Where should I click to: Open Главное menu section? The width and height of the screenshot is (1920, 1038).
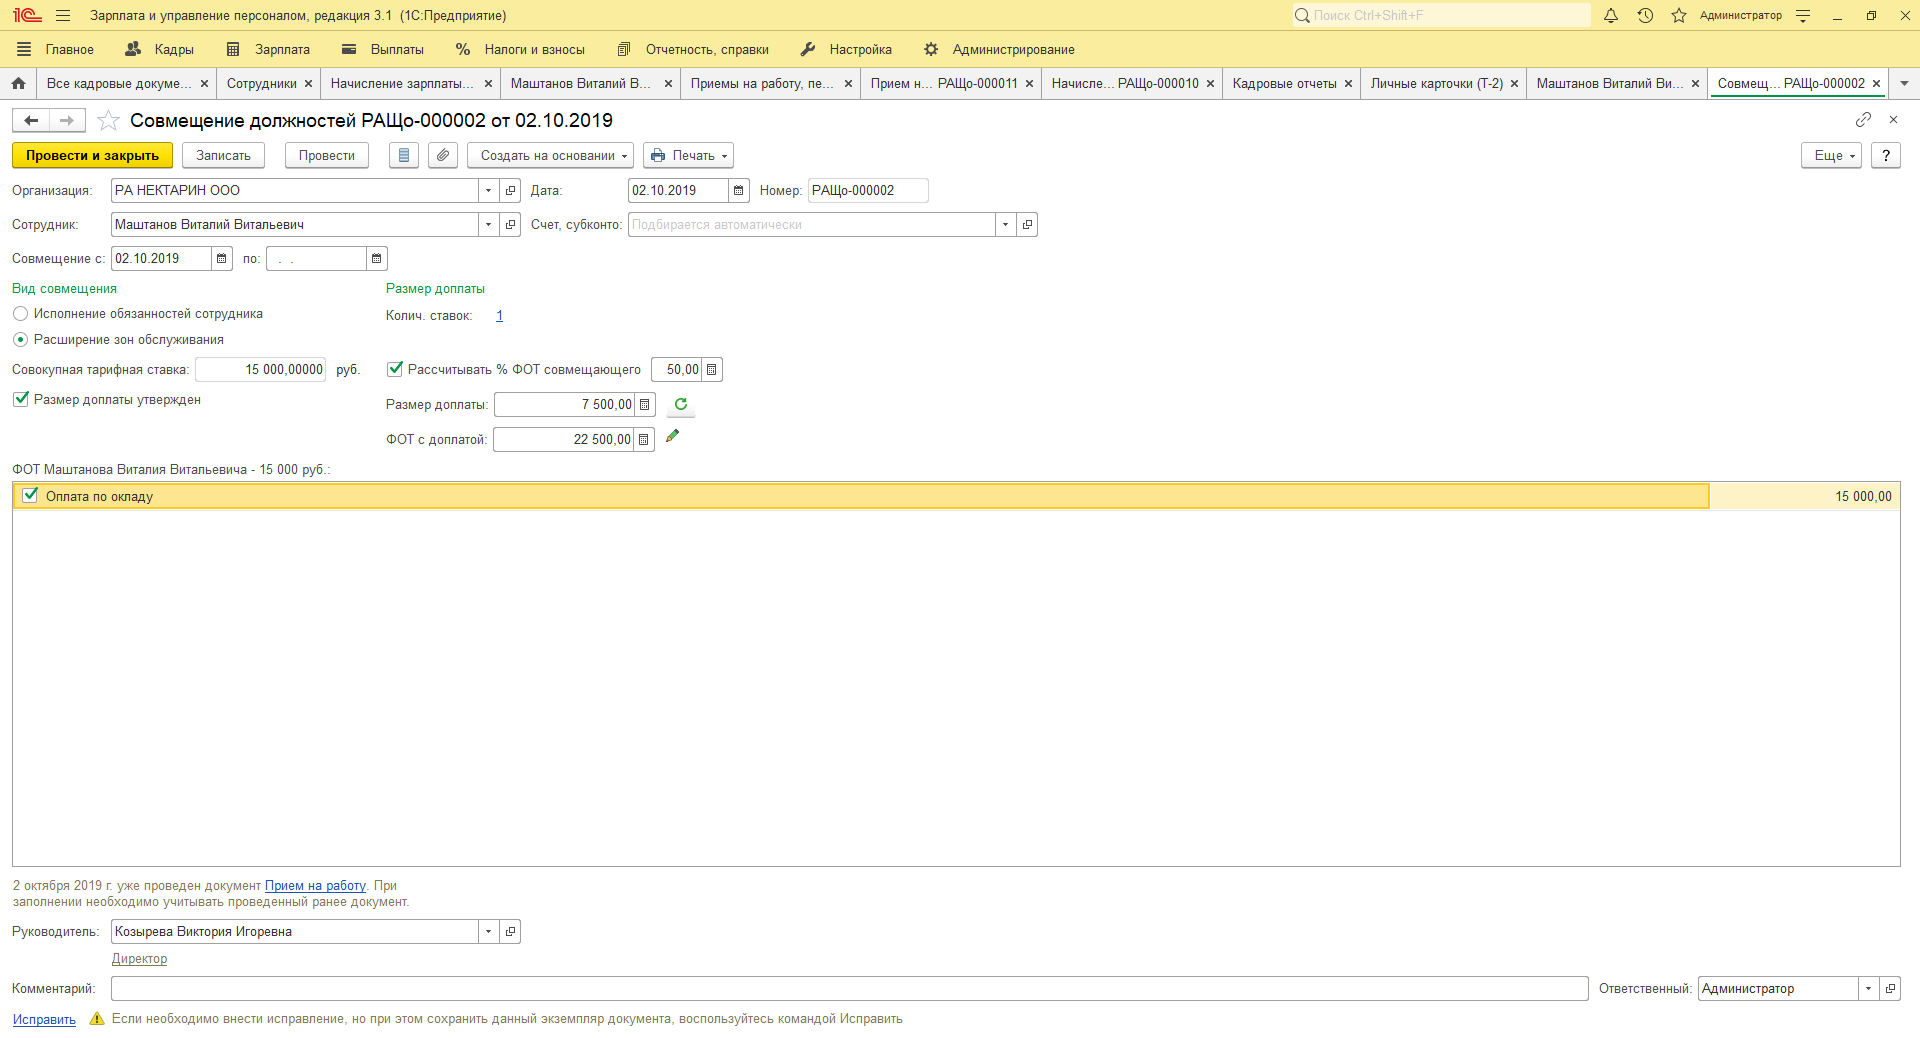56,49
